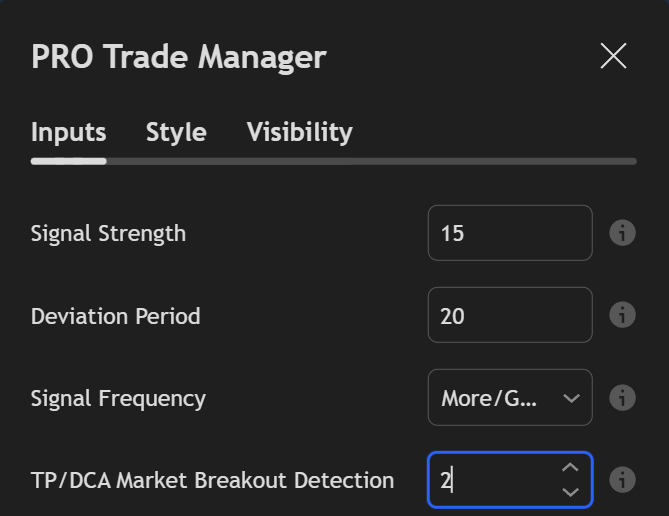
Task: Click the Signal Strength label text
Action: pyautogui.click(x=108, y=234)
